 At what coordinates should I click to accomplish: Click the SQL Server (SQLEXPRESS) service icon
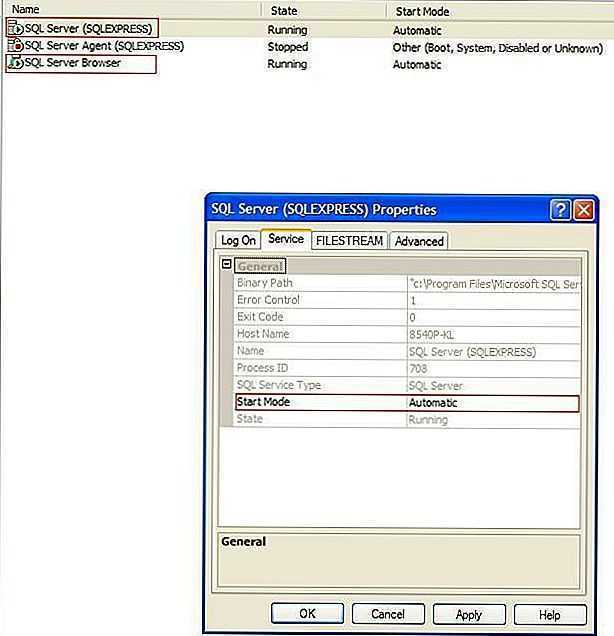(15, 30)
